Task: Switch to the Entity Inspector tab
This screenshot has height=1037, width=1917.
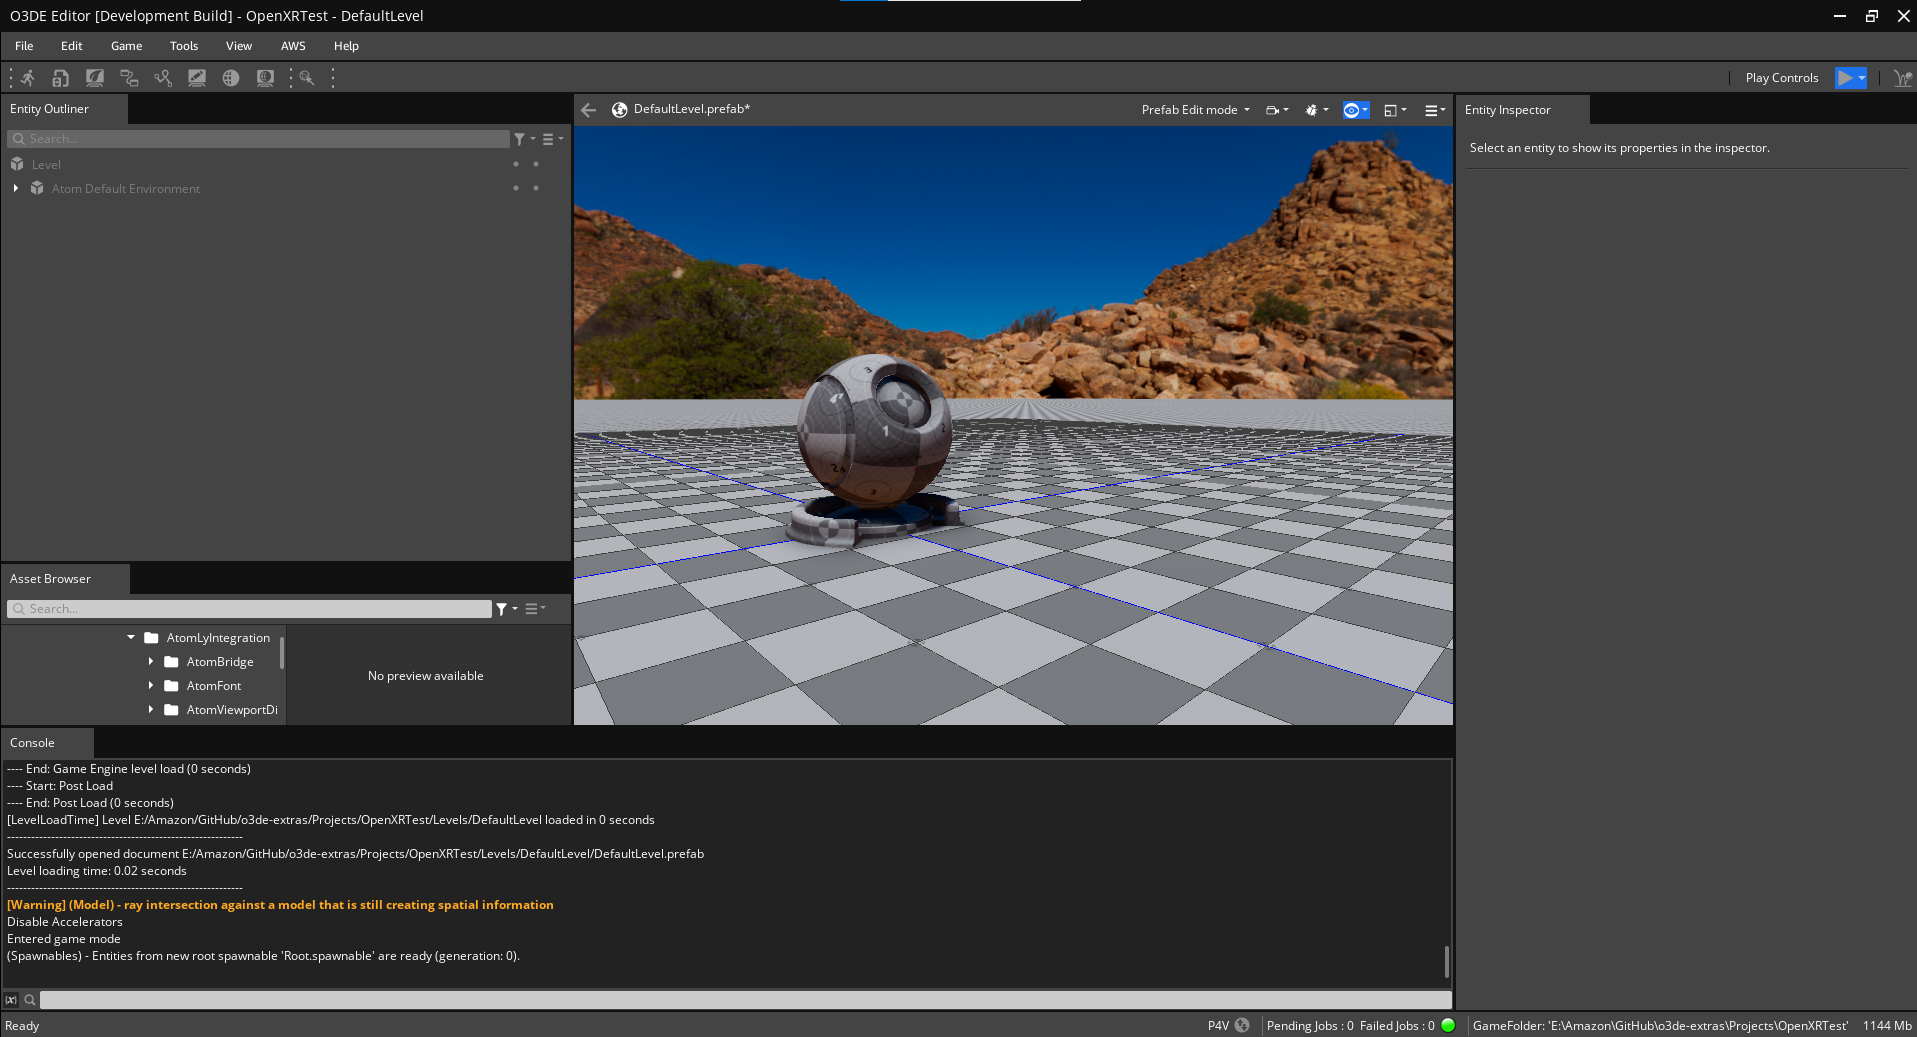Action: click(1507, 110)
